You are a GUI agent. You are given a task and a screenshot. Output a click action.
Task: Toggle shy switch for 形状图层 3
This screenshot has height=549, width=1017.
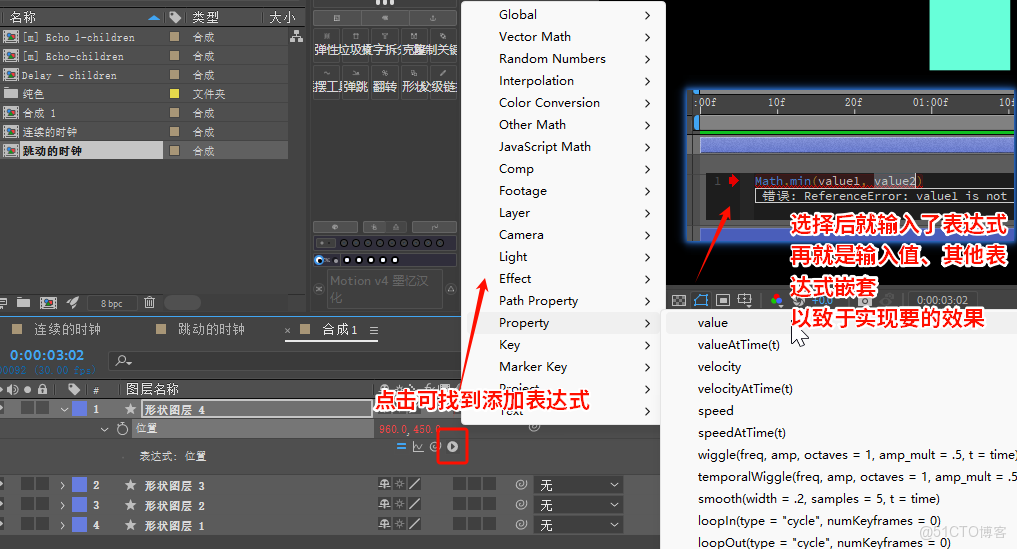coord(384,484)
